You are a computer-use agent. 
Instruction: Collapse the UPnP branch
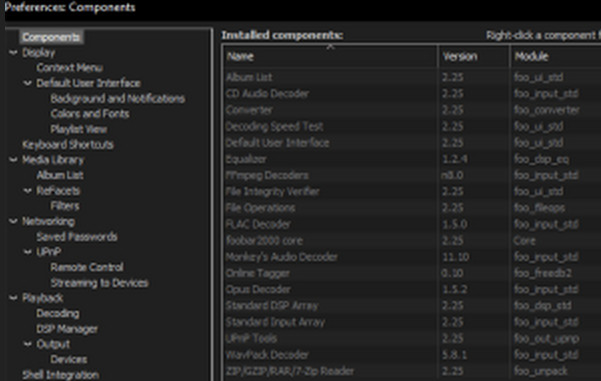27,252
